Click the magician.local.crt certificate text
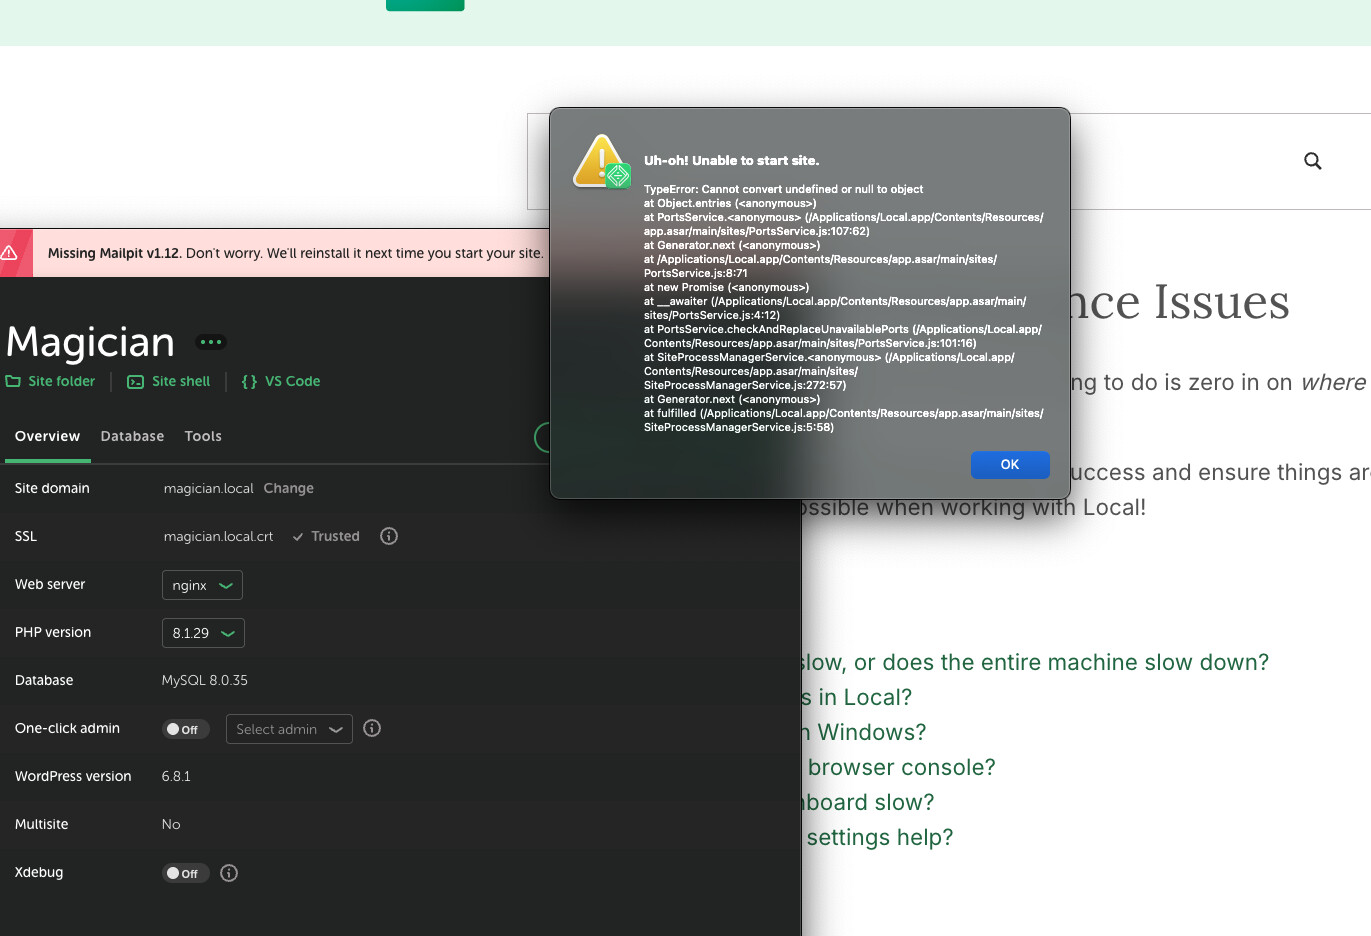 [218, 536]
